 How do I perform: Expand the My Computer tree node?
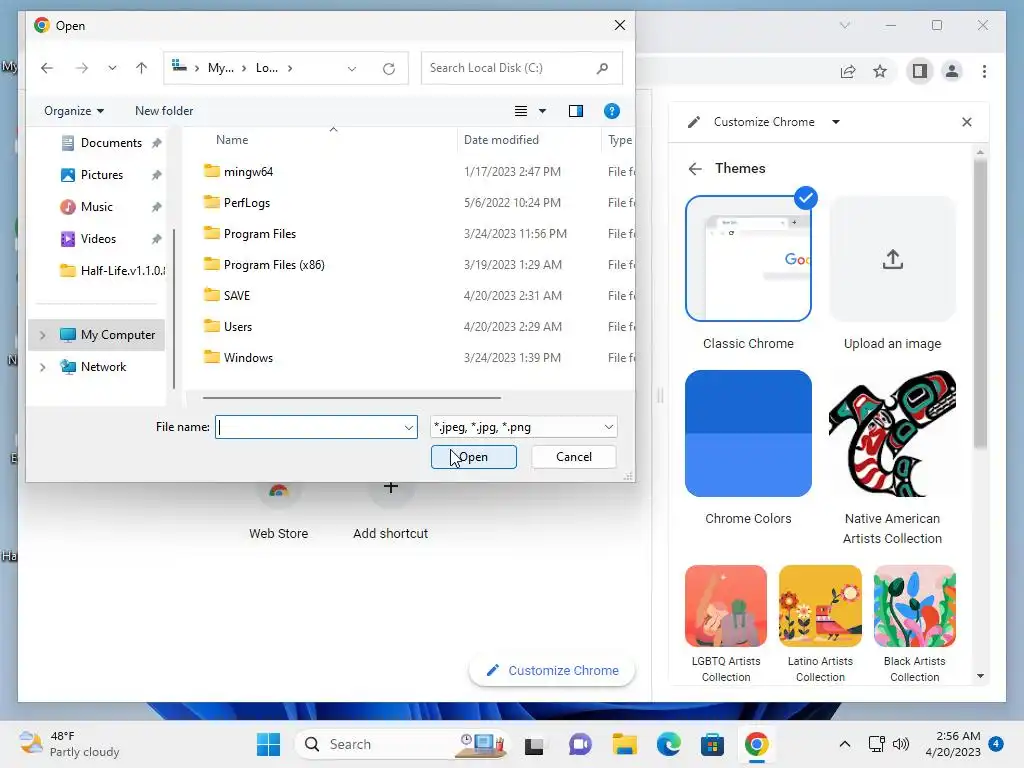tap(42, 335)
